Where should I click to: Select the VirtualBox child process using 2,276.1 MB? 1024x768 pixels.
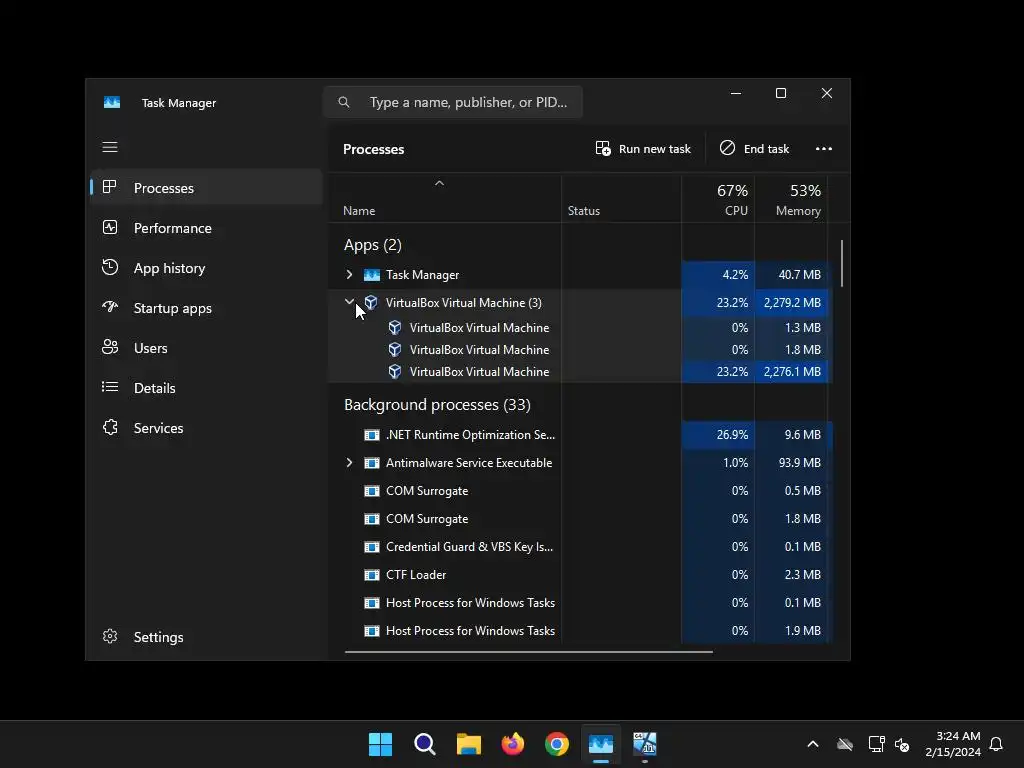pyautogui.click(x=580, y=372)
